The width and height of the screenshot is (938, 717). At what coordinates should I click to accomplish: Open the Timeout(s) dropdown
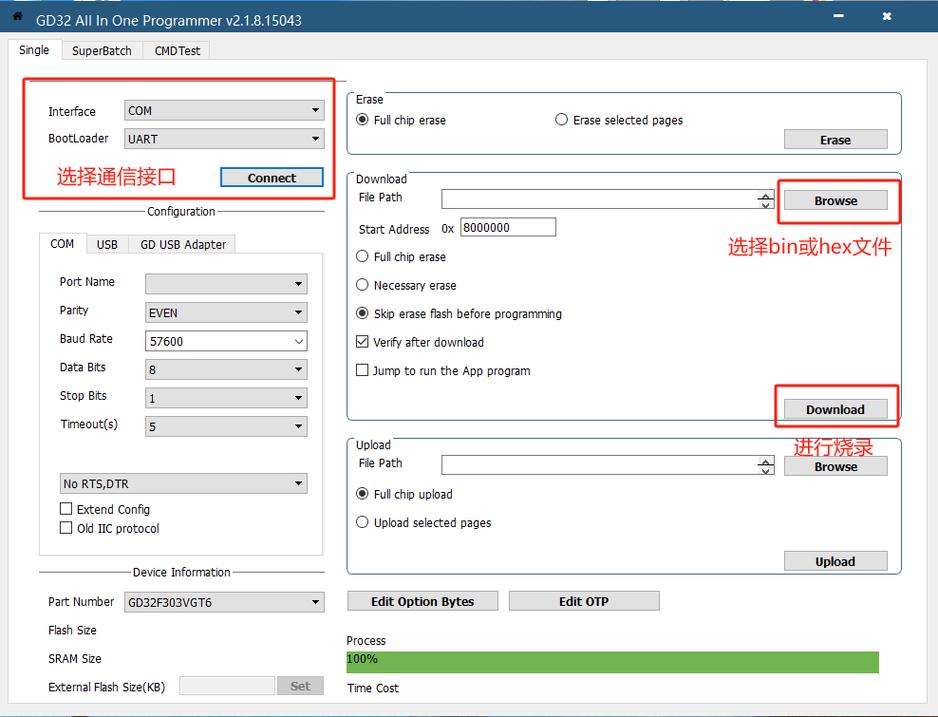pyautogui.click(x=226, y=426)
